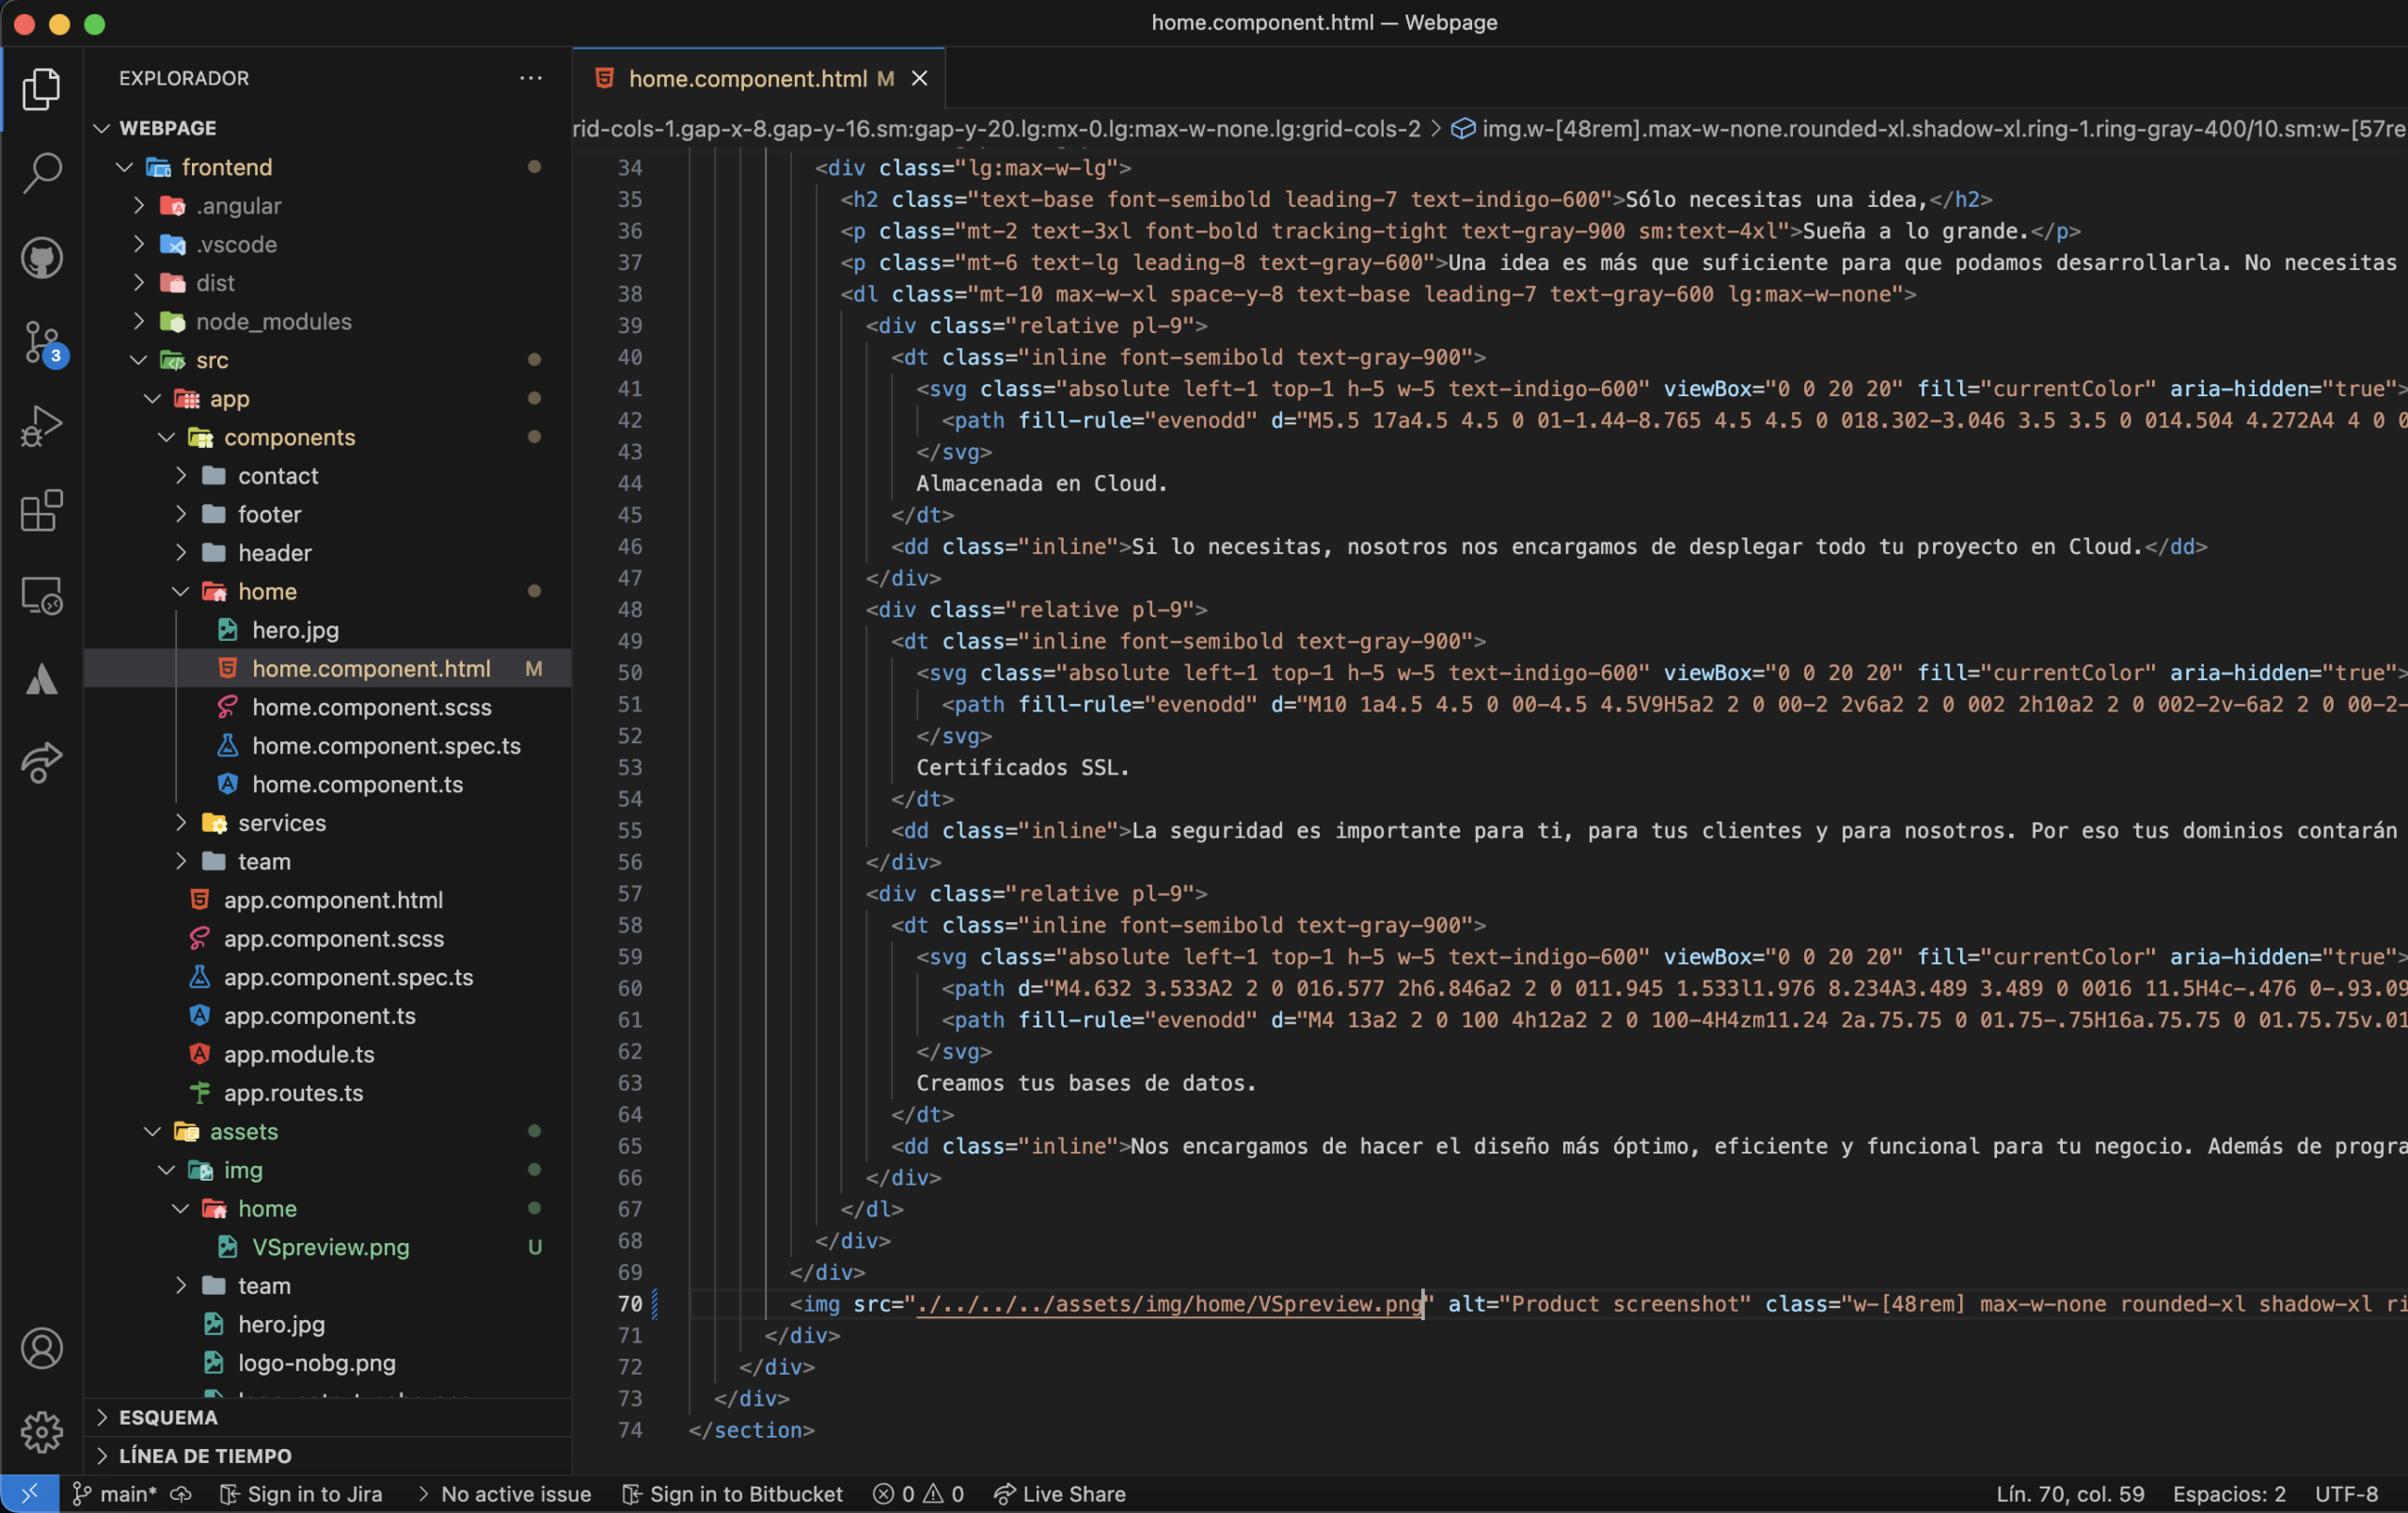This screenshot has width=2408, height=1513.
Task: Open the Run and Debug view
Action: 41,427
